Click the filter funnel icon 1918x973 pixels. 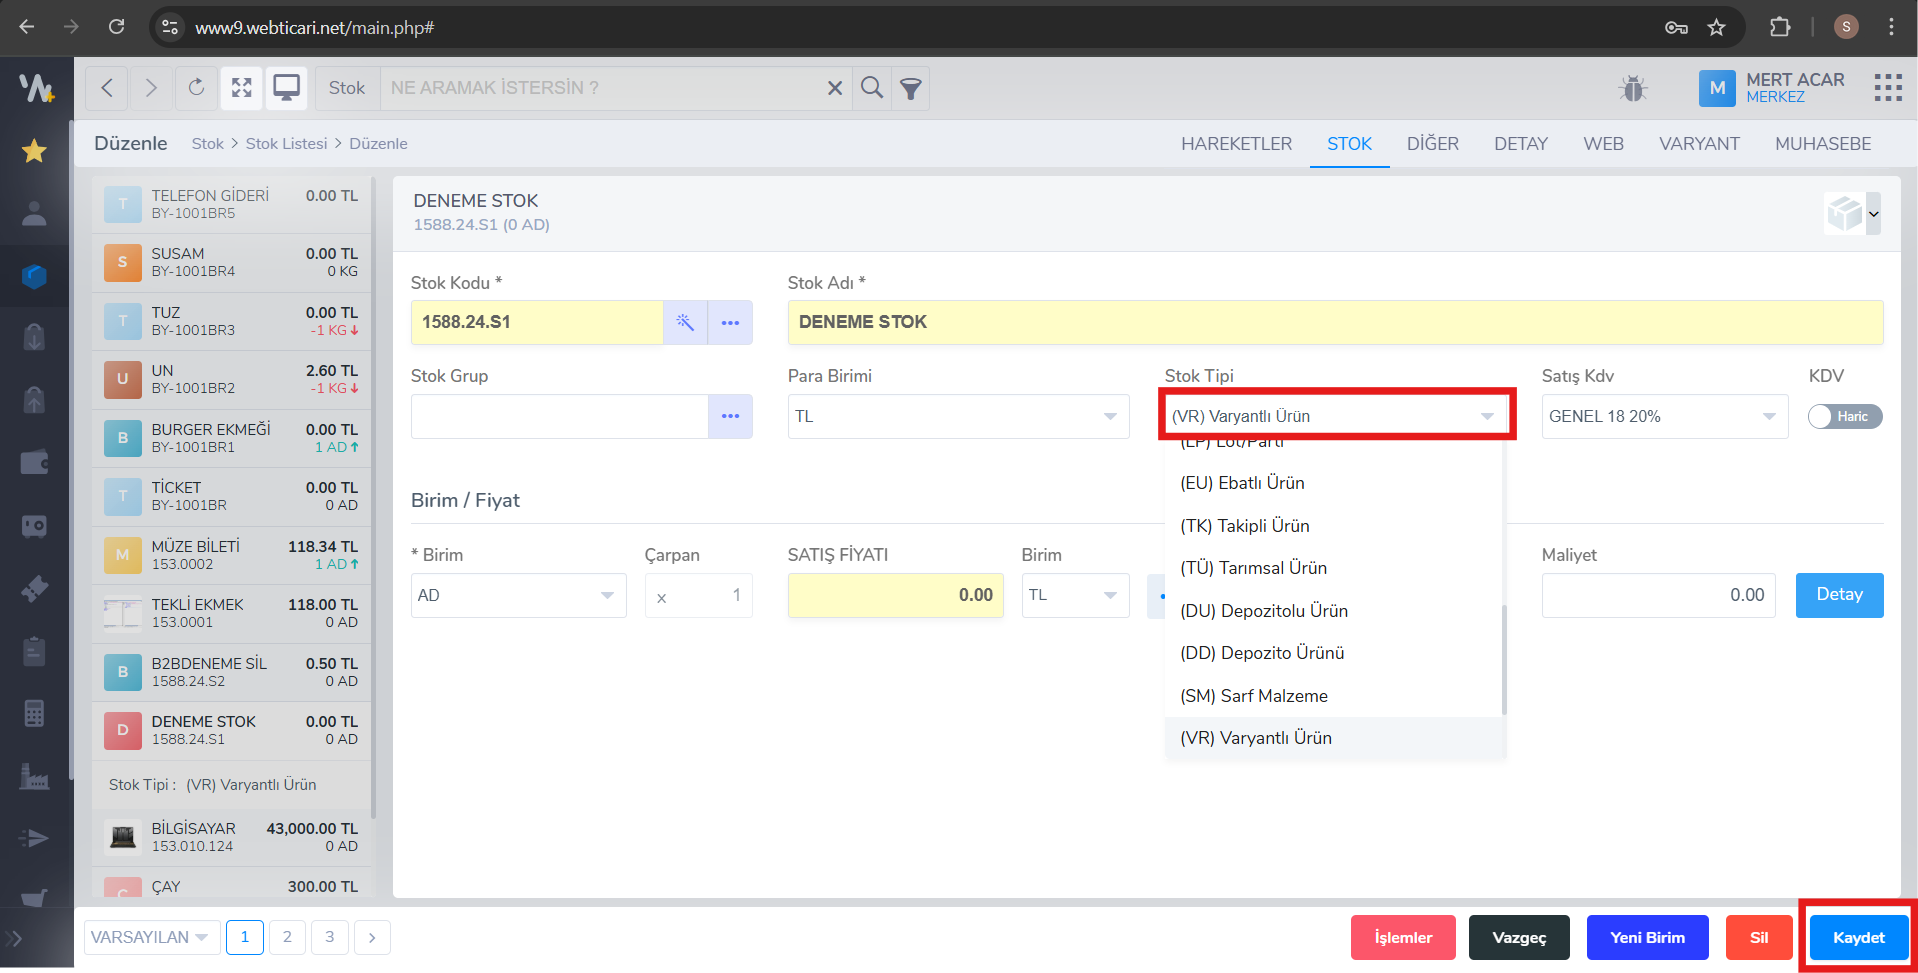pos(910,89)
